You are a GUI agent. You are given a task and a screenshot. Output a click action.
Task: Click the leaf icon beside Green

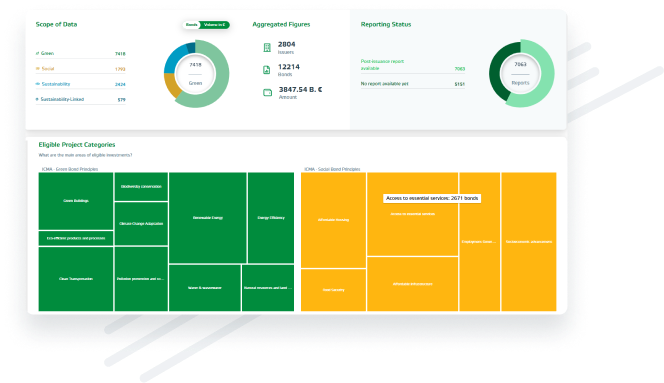pyautogui.click(x=37, y=53)
